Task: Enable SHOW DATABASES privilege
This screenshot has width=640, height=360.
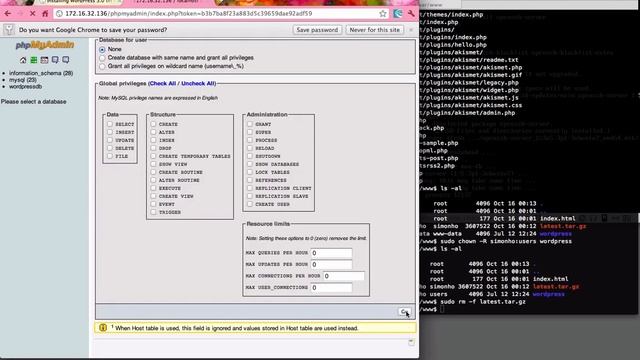Action: 250,164
